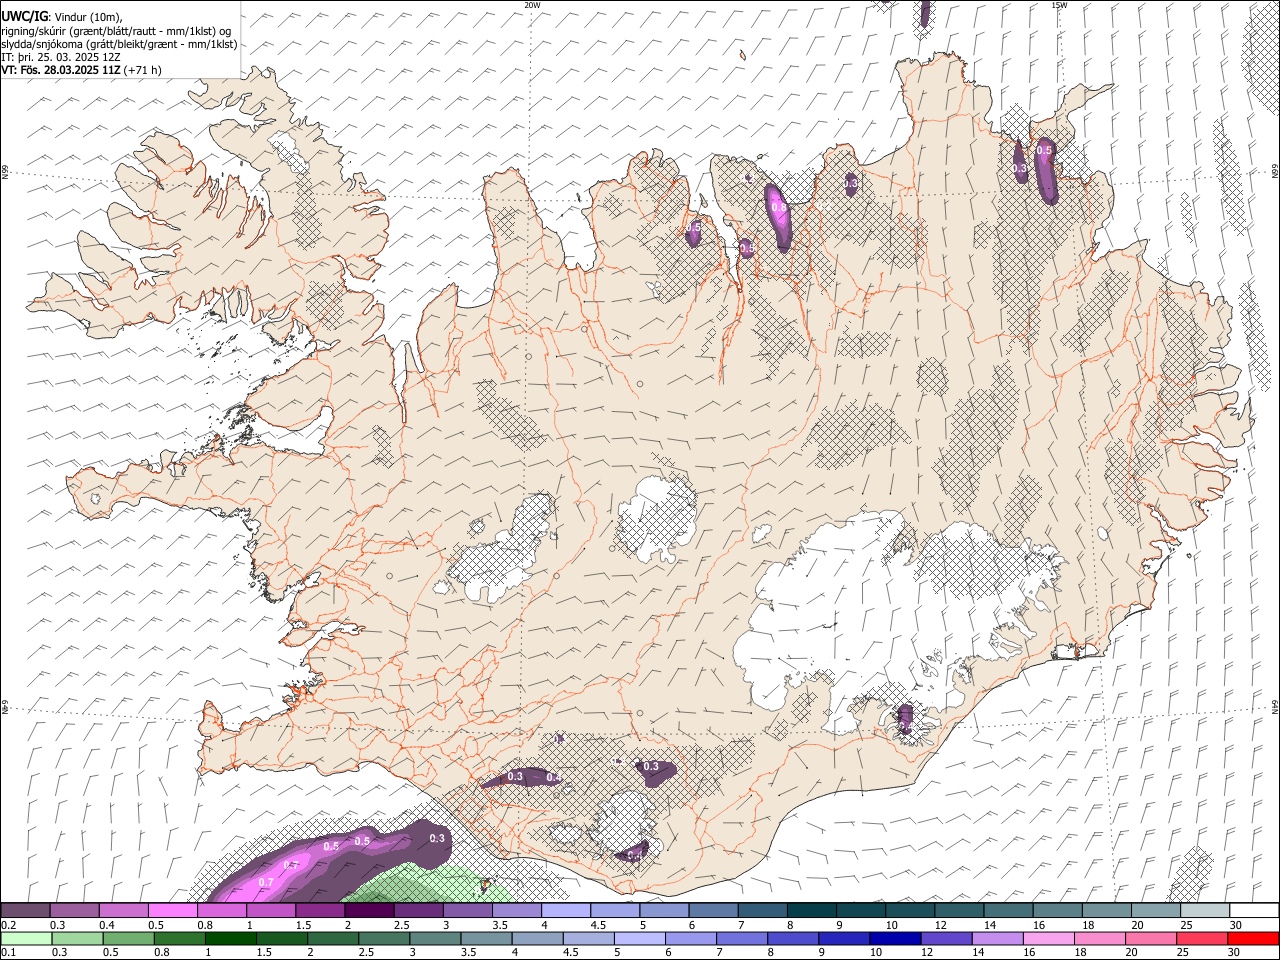Pick upper legend swatch between 4 and 4.5

564,910
